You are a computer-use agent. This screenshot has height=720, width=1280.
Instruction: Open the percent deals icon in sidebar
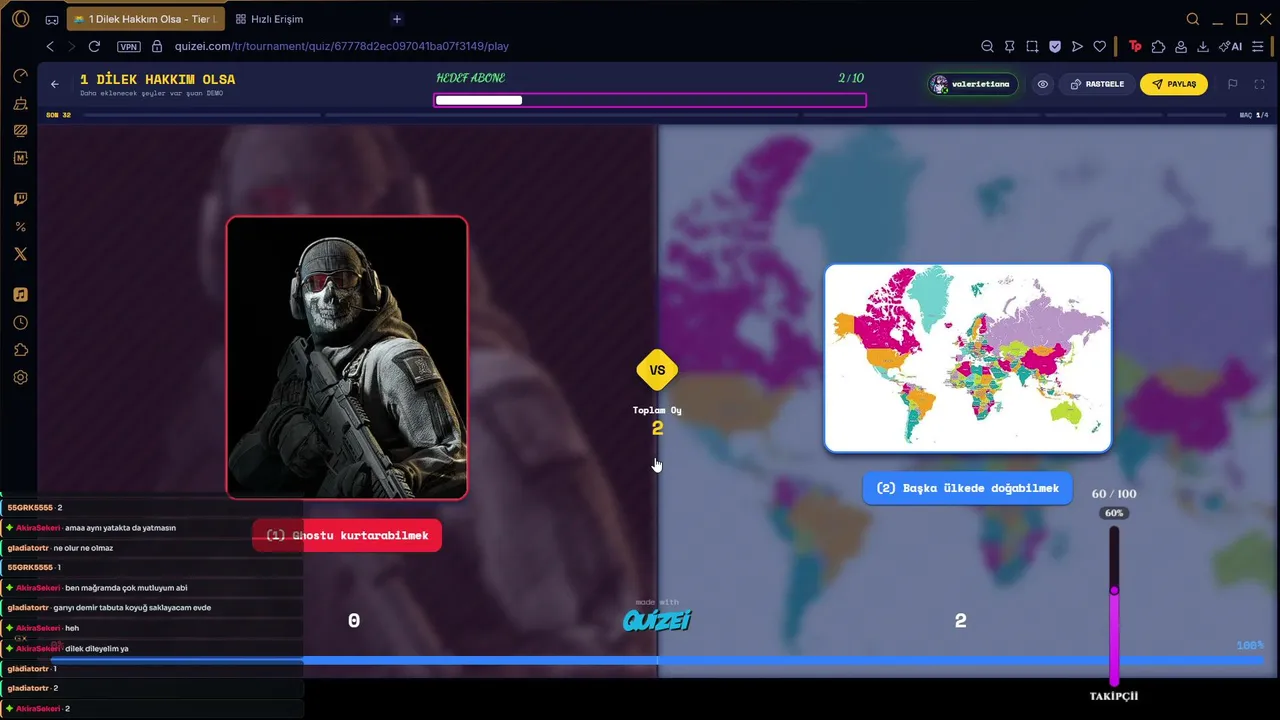coord(20,227)
